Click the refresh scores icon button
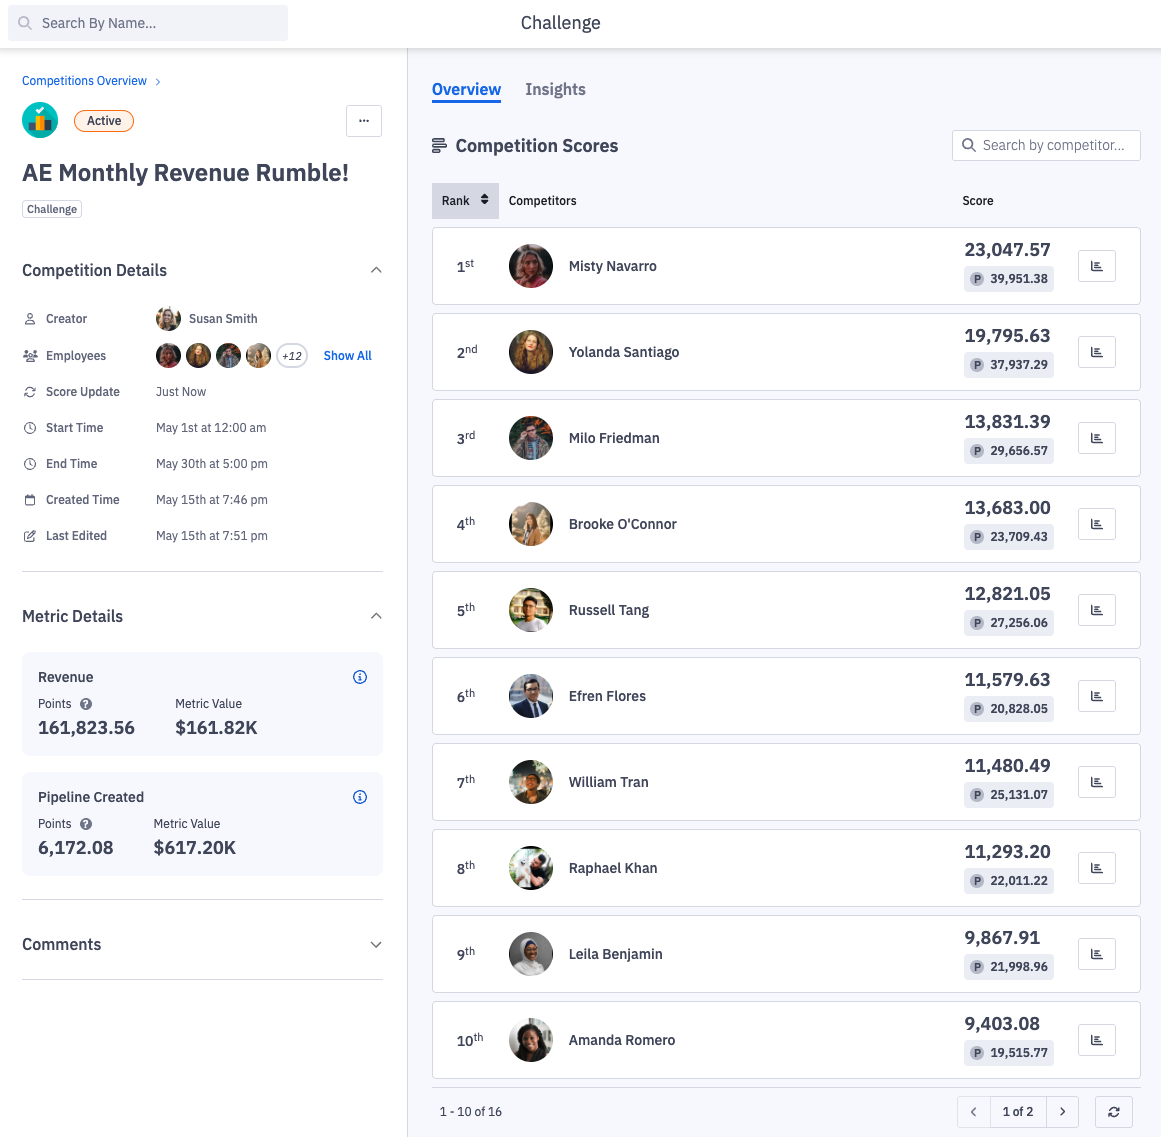 1113,1112
